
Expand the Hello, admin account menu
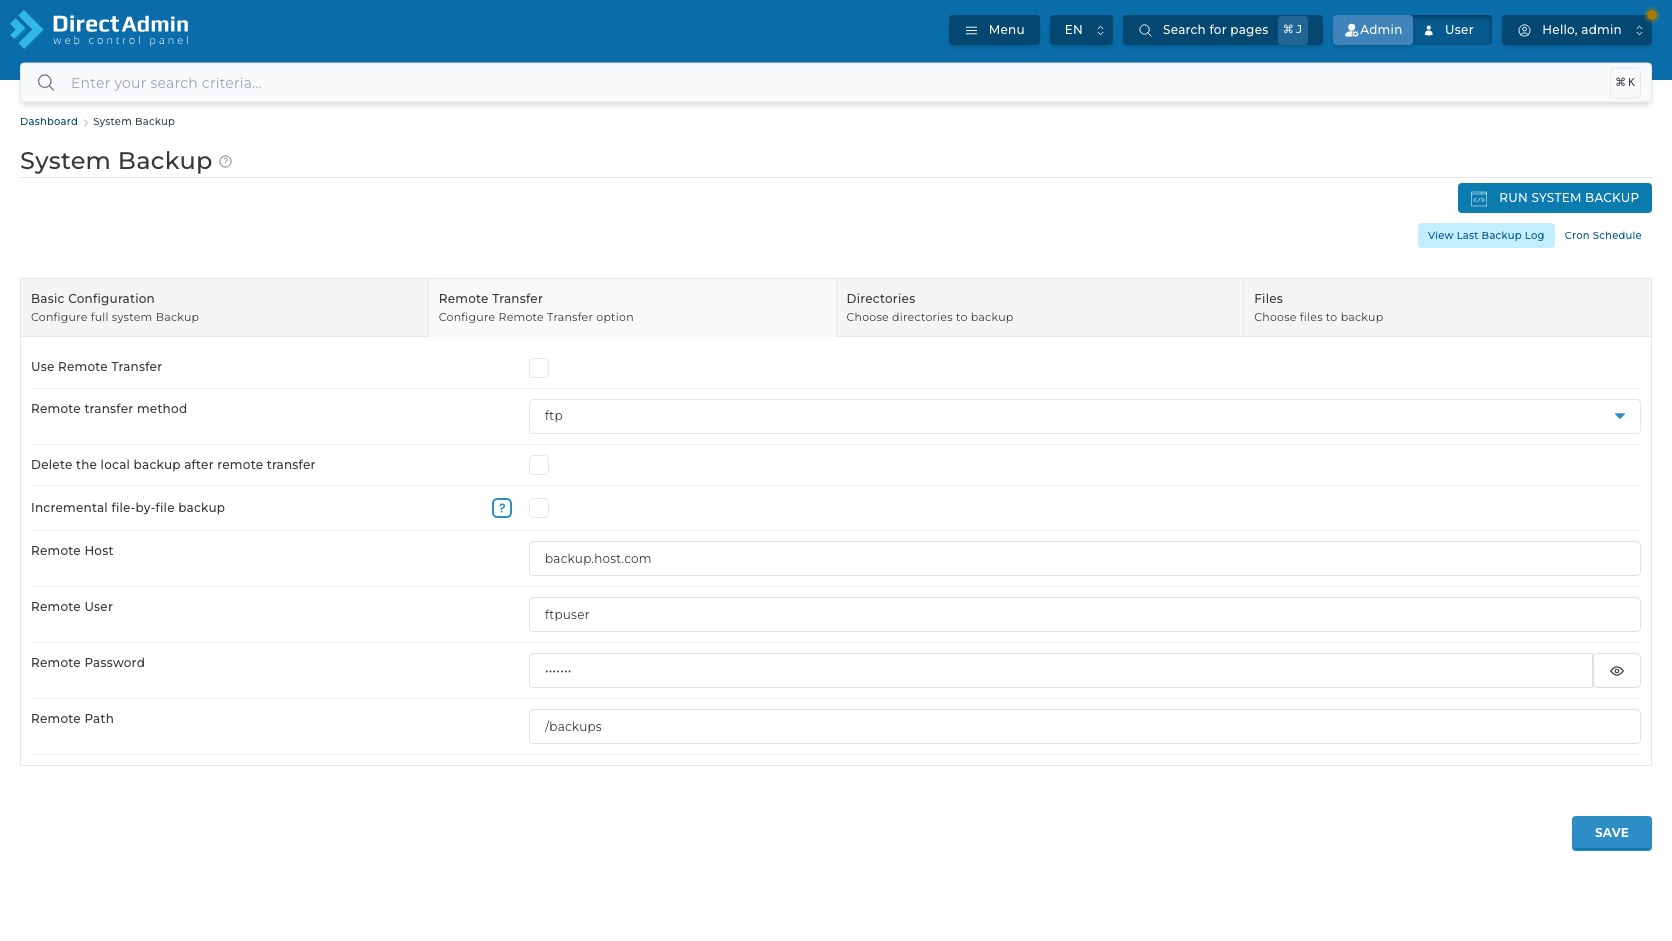point(1576,30)
